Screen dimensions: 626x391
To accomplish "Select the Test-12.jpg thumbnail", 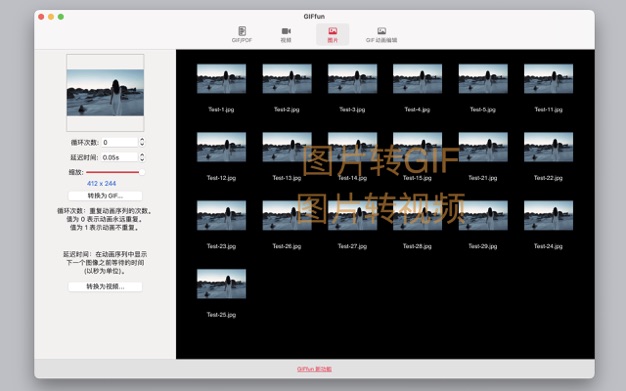I will coord(221,147).
